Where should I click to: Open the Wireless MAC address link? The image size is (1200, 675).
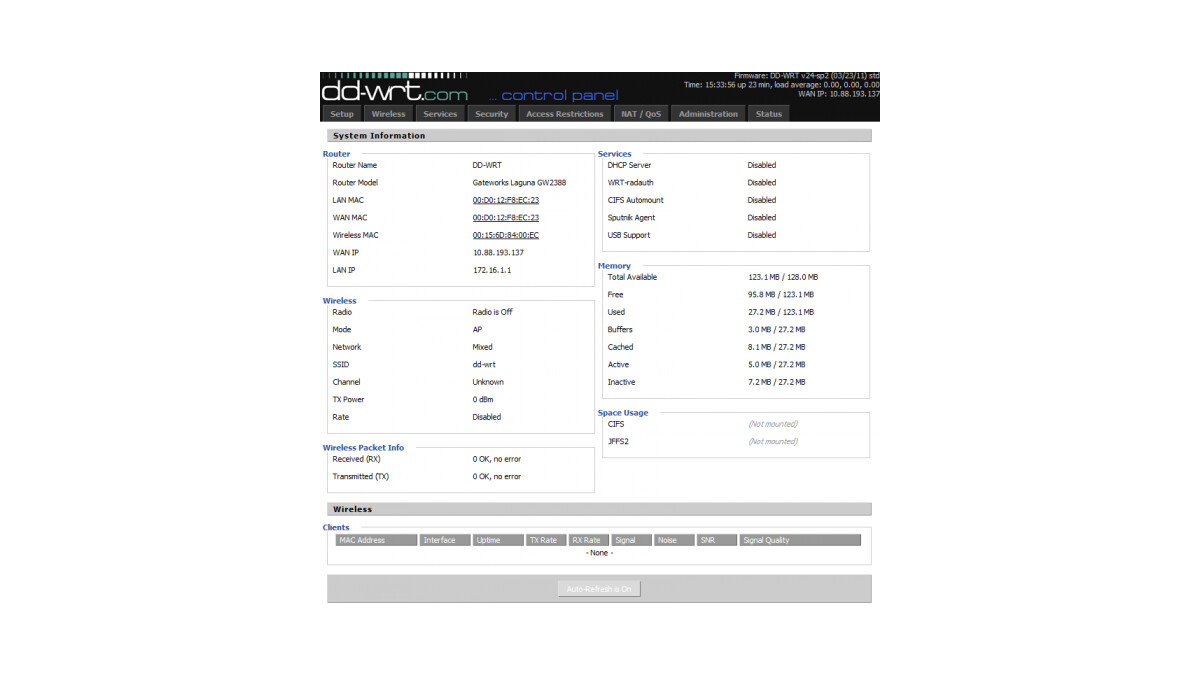[506, 234]
